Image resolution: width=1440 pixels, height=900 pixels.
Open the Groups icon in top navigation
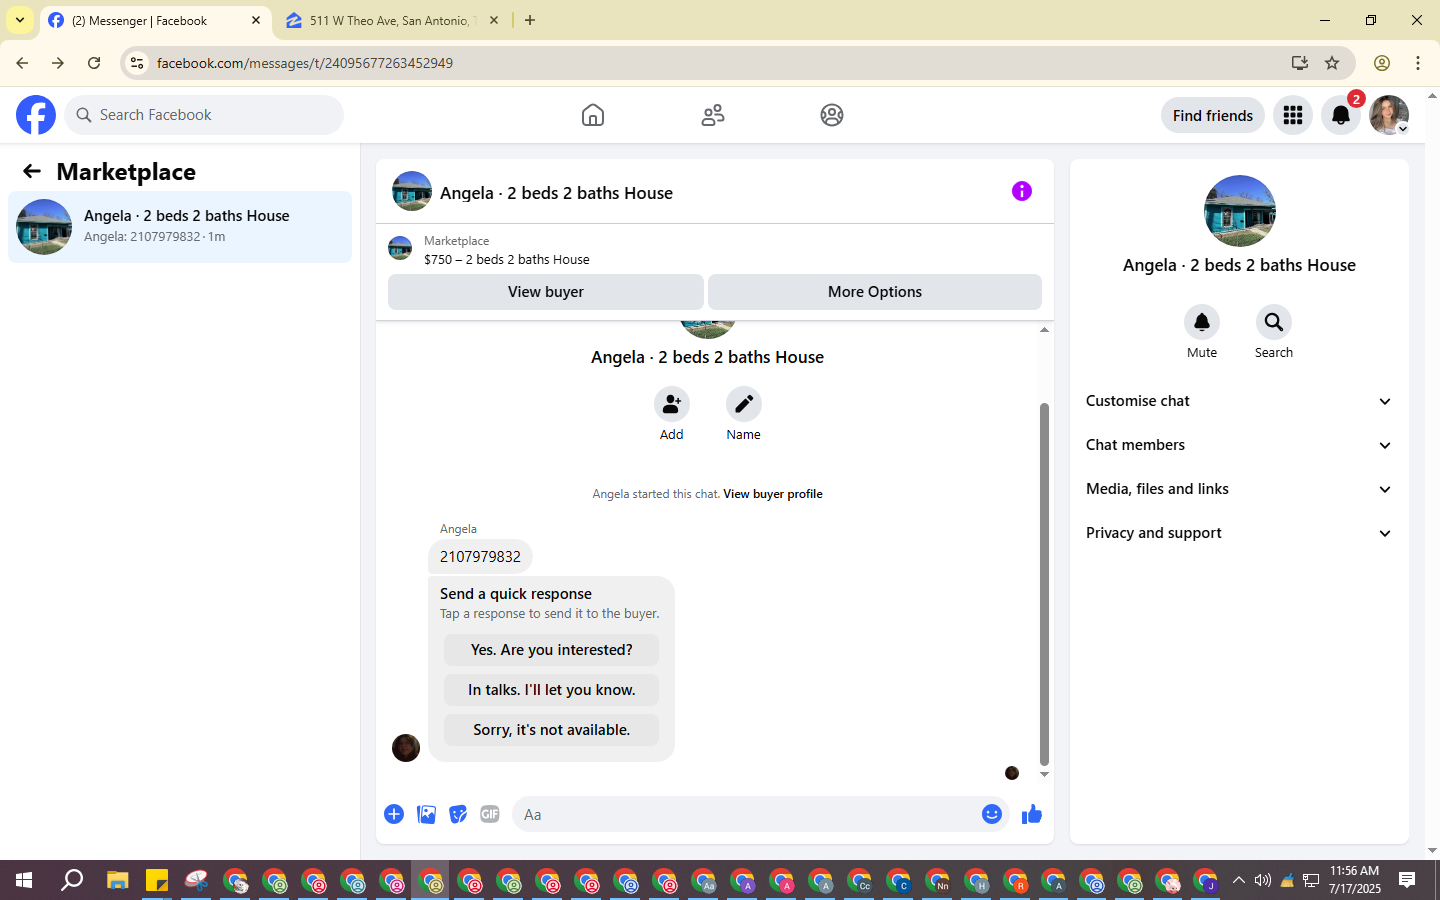click(832, 115)
